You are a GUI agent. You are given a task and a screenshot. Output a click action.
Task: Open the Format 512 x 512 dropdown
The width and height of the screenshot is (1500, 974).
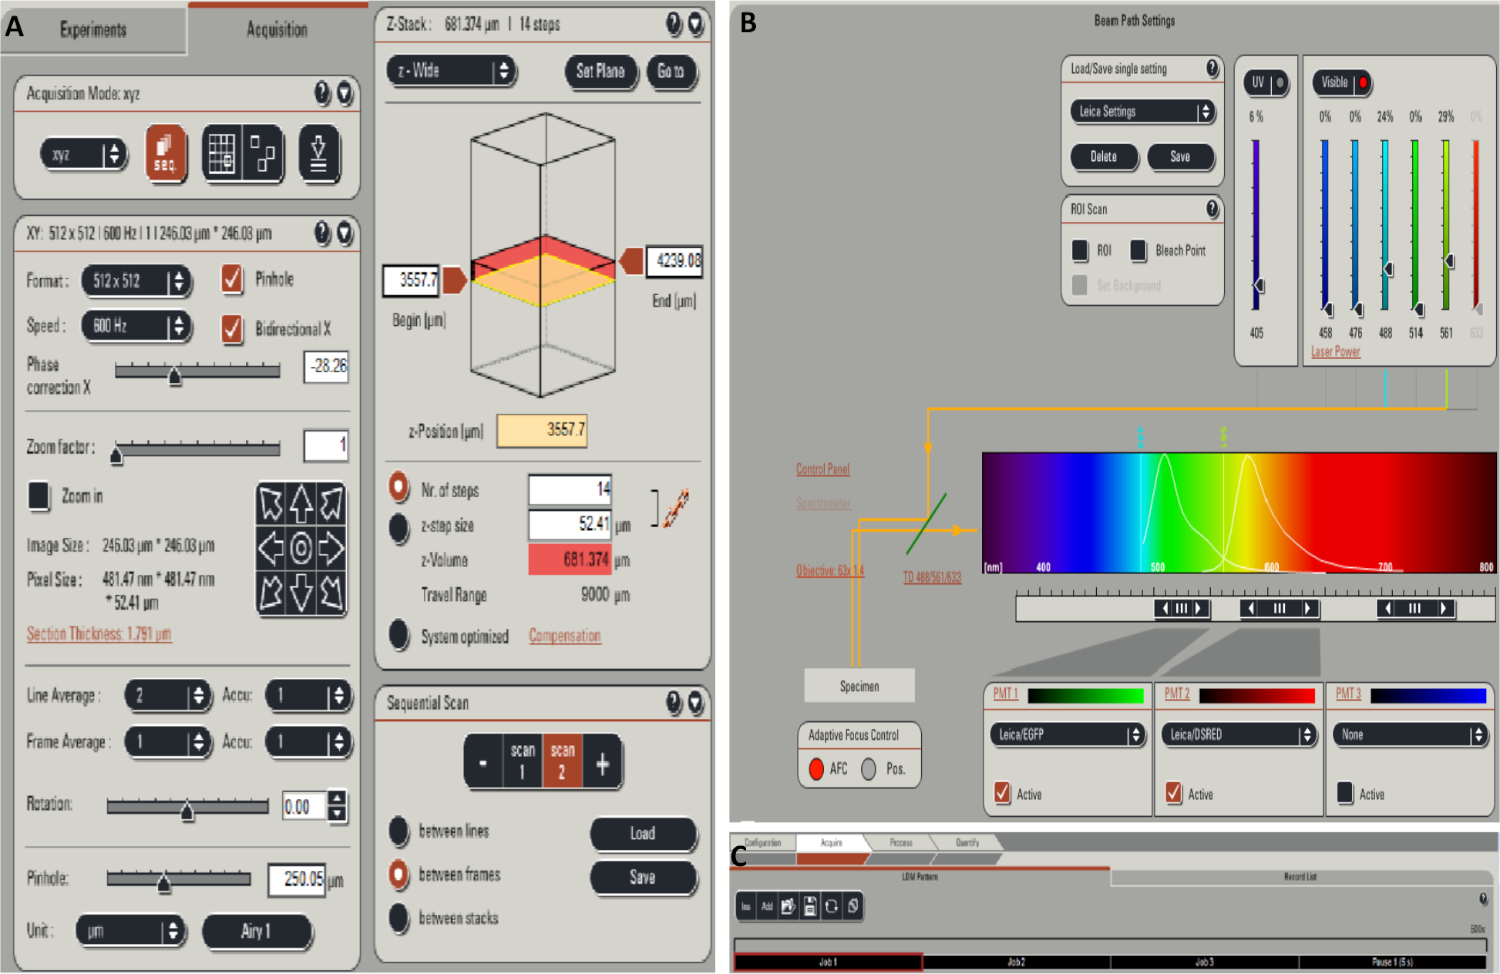point(136,281)
